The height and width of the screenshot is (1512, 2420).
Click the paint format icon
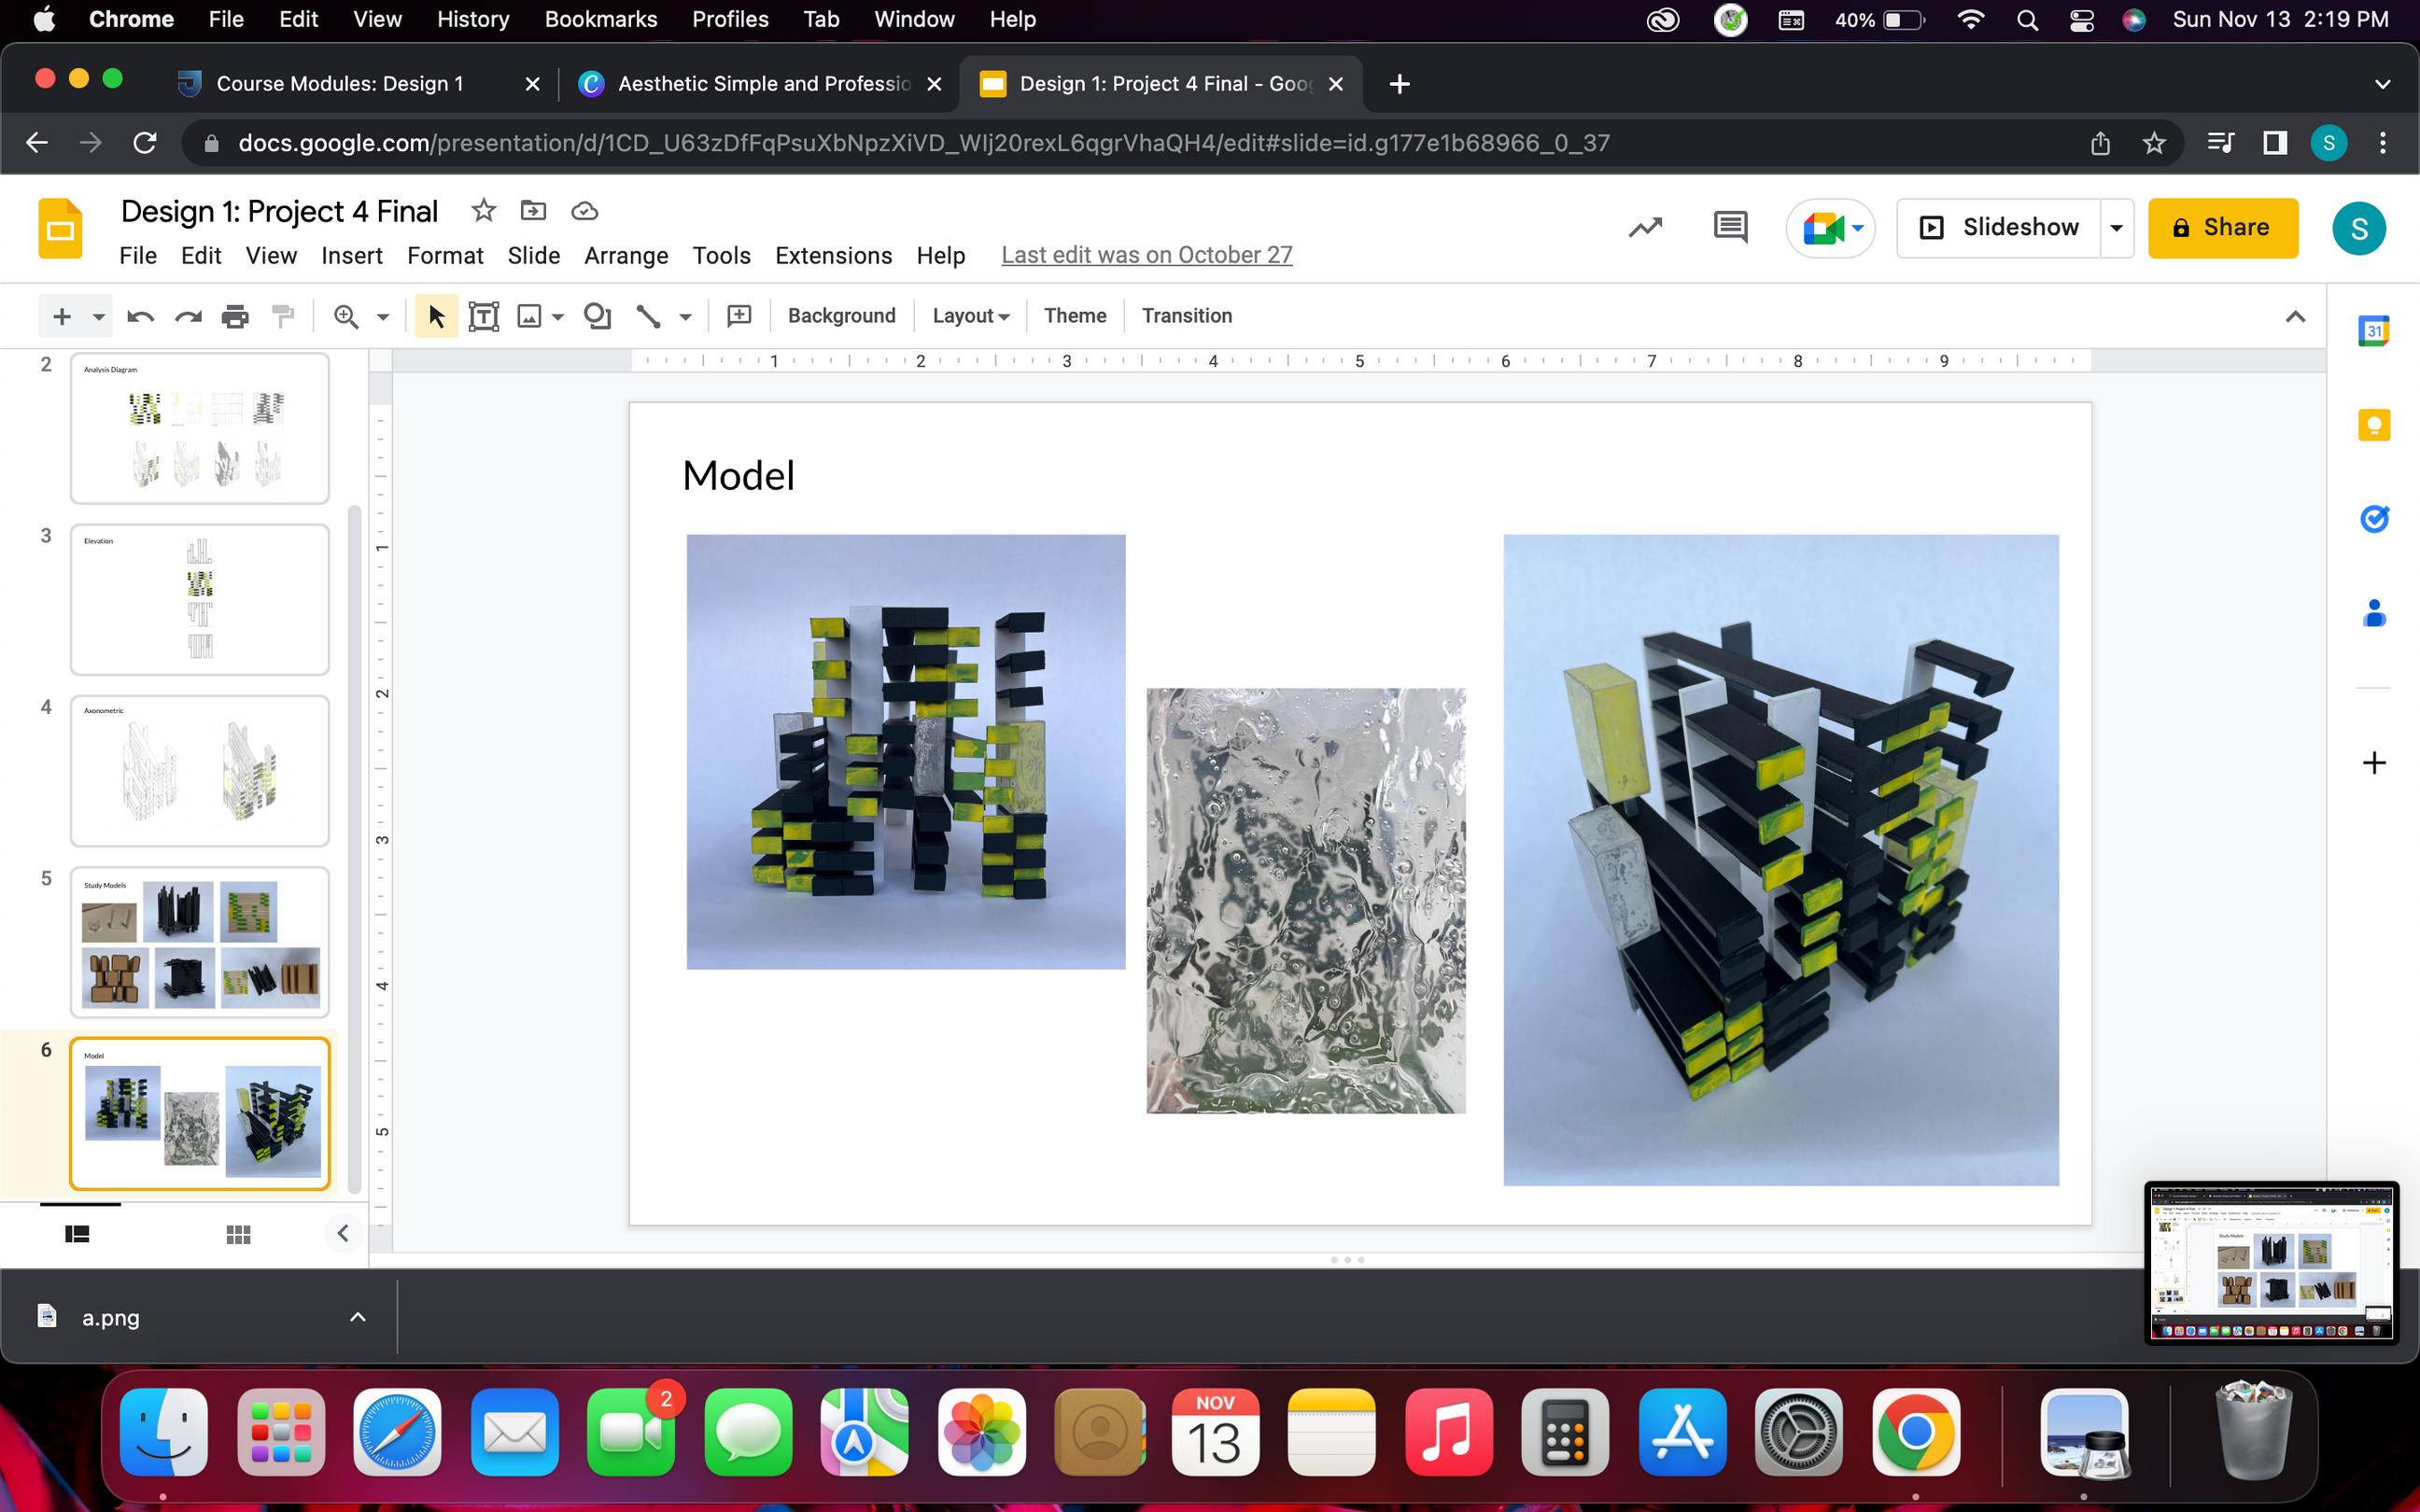[284, 316]
